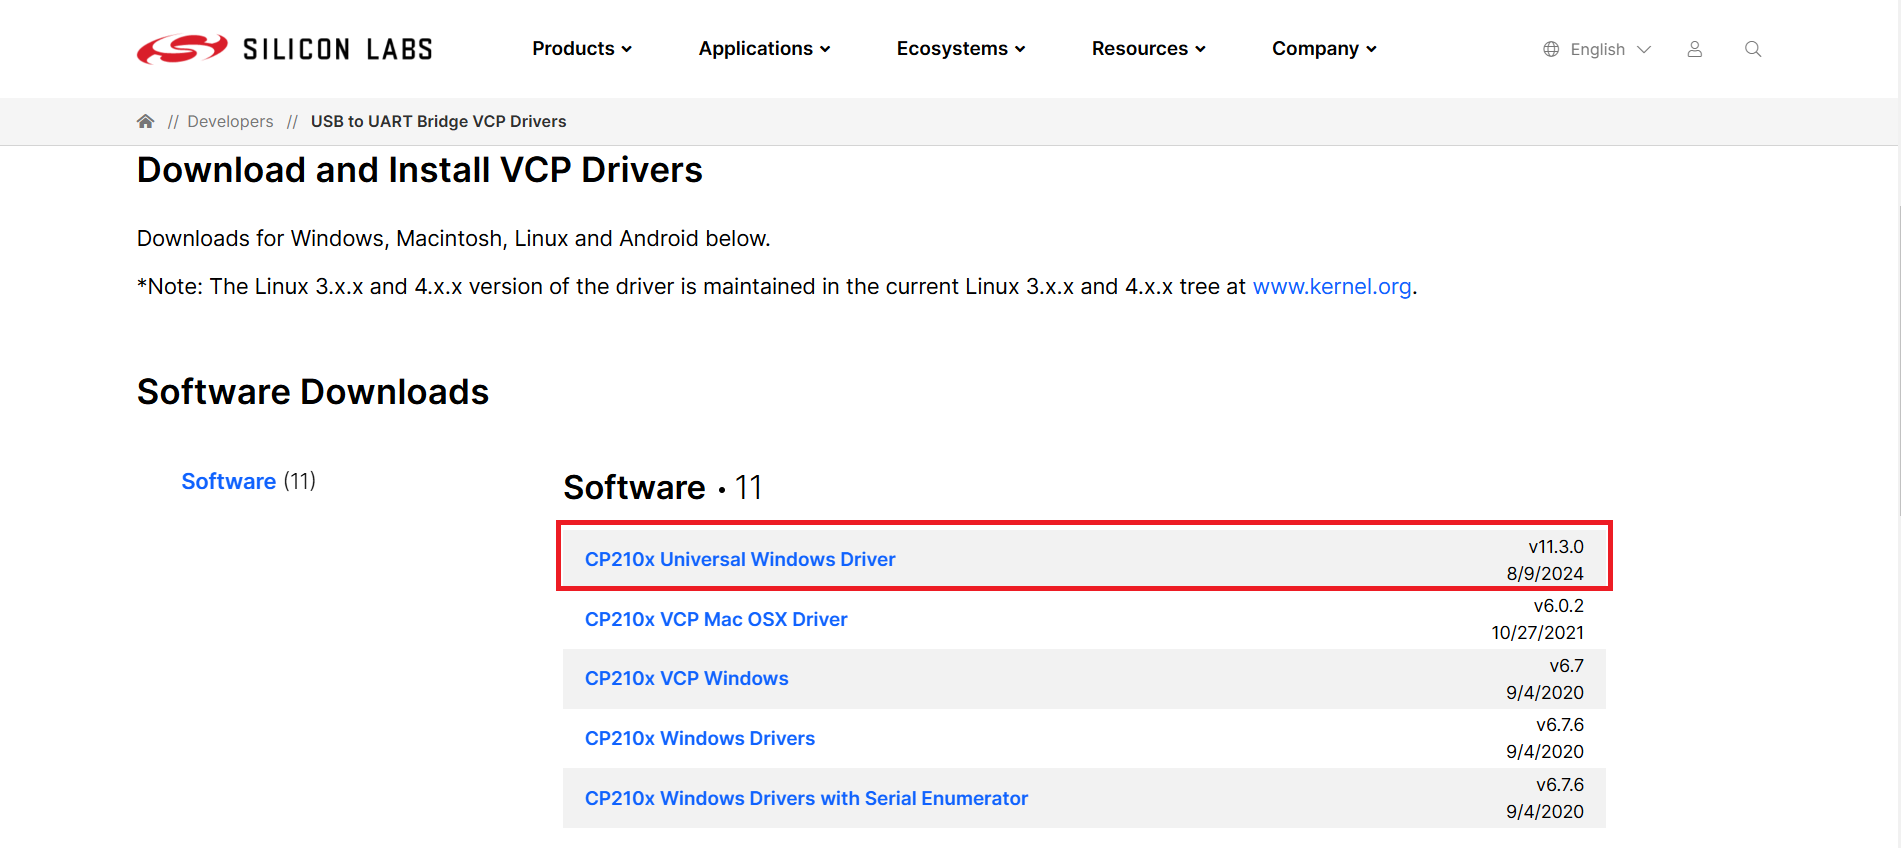Image resolution: width=1901 pixels, height=848 pixels.
Task: Click the page vertical scrollbar
Action: tap(1897, 360)
